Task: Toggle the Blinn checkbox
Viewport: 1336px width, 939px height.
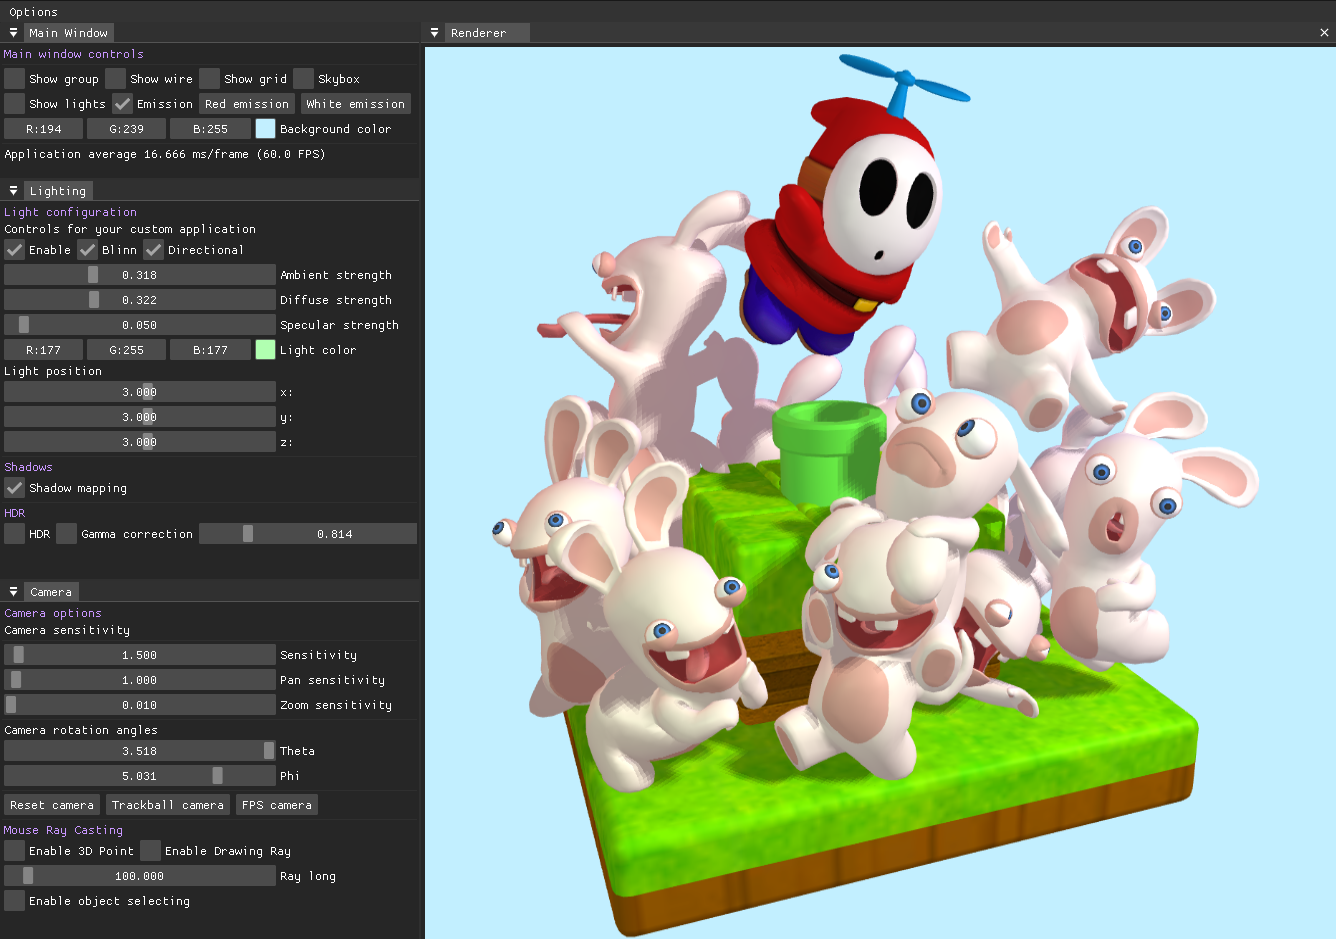Action: tap(88, 250)
